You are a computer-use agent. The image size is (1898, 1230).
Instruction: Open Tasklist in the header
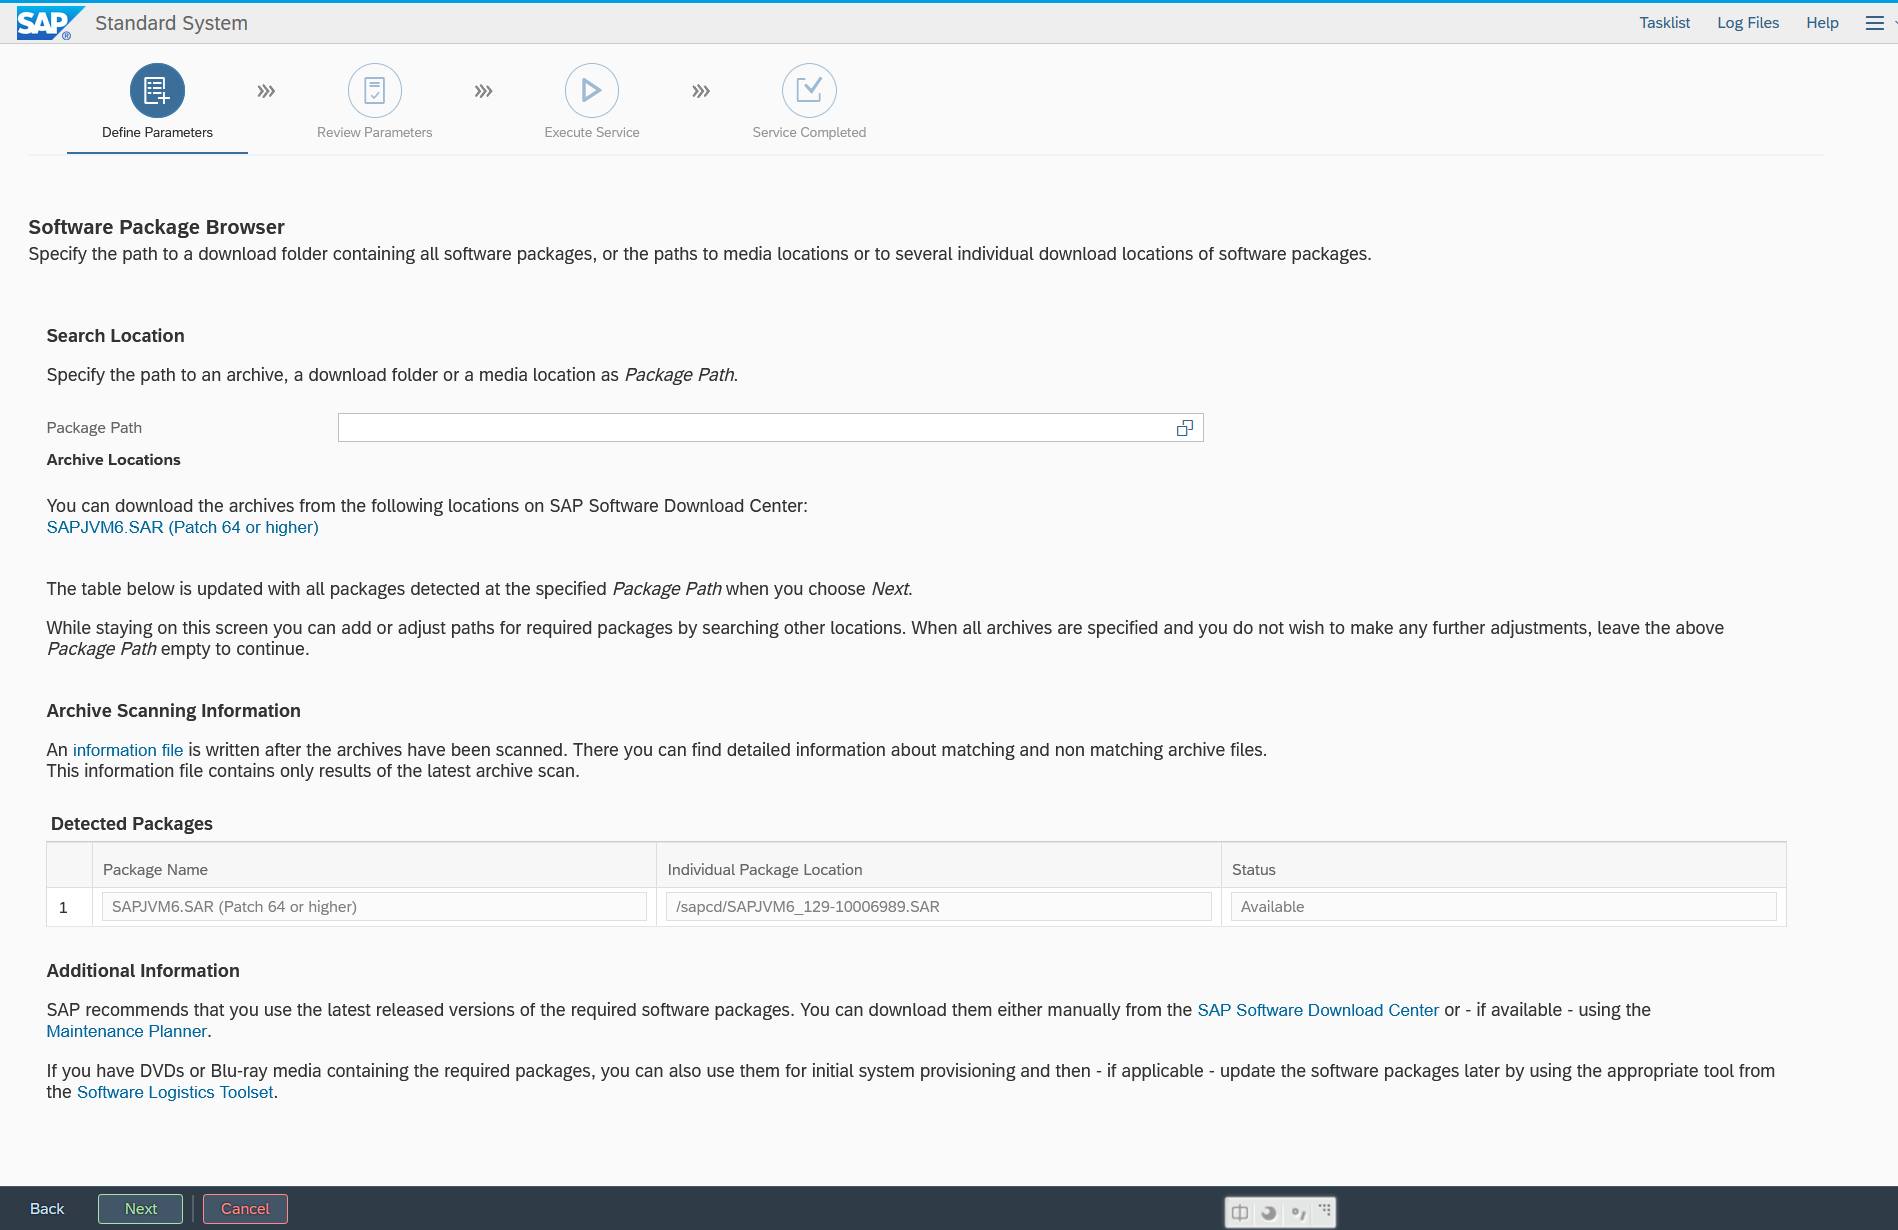1665,23
